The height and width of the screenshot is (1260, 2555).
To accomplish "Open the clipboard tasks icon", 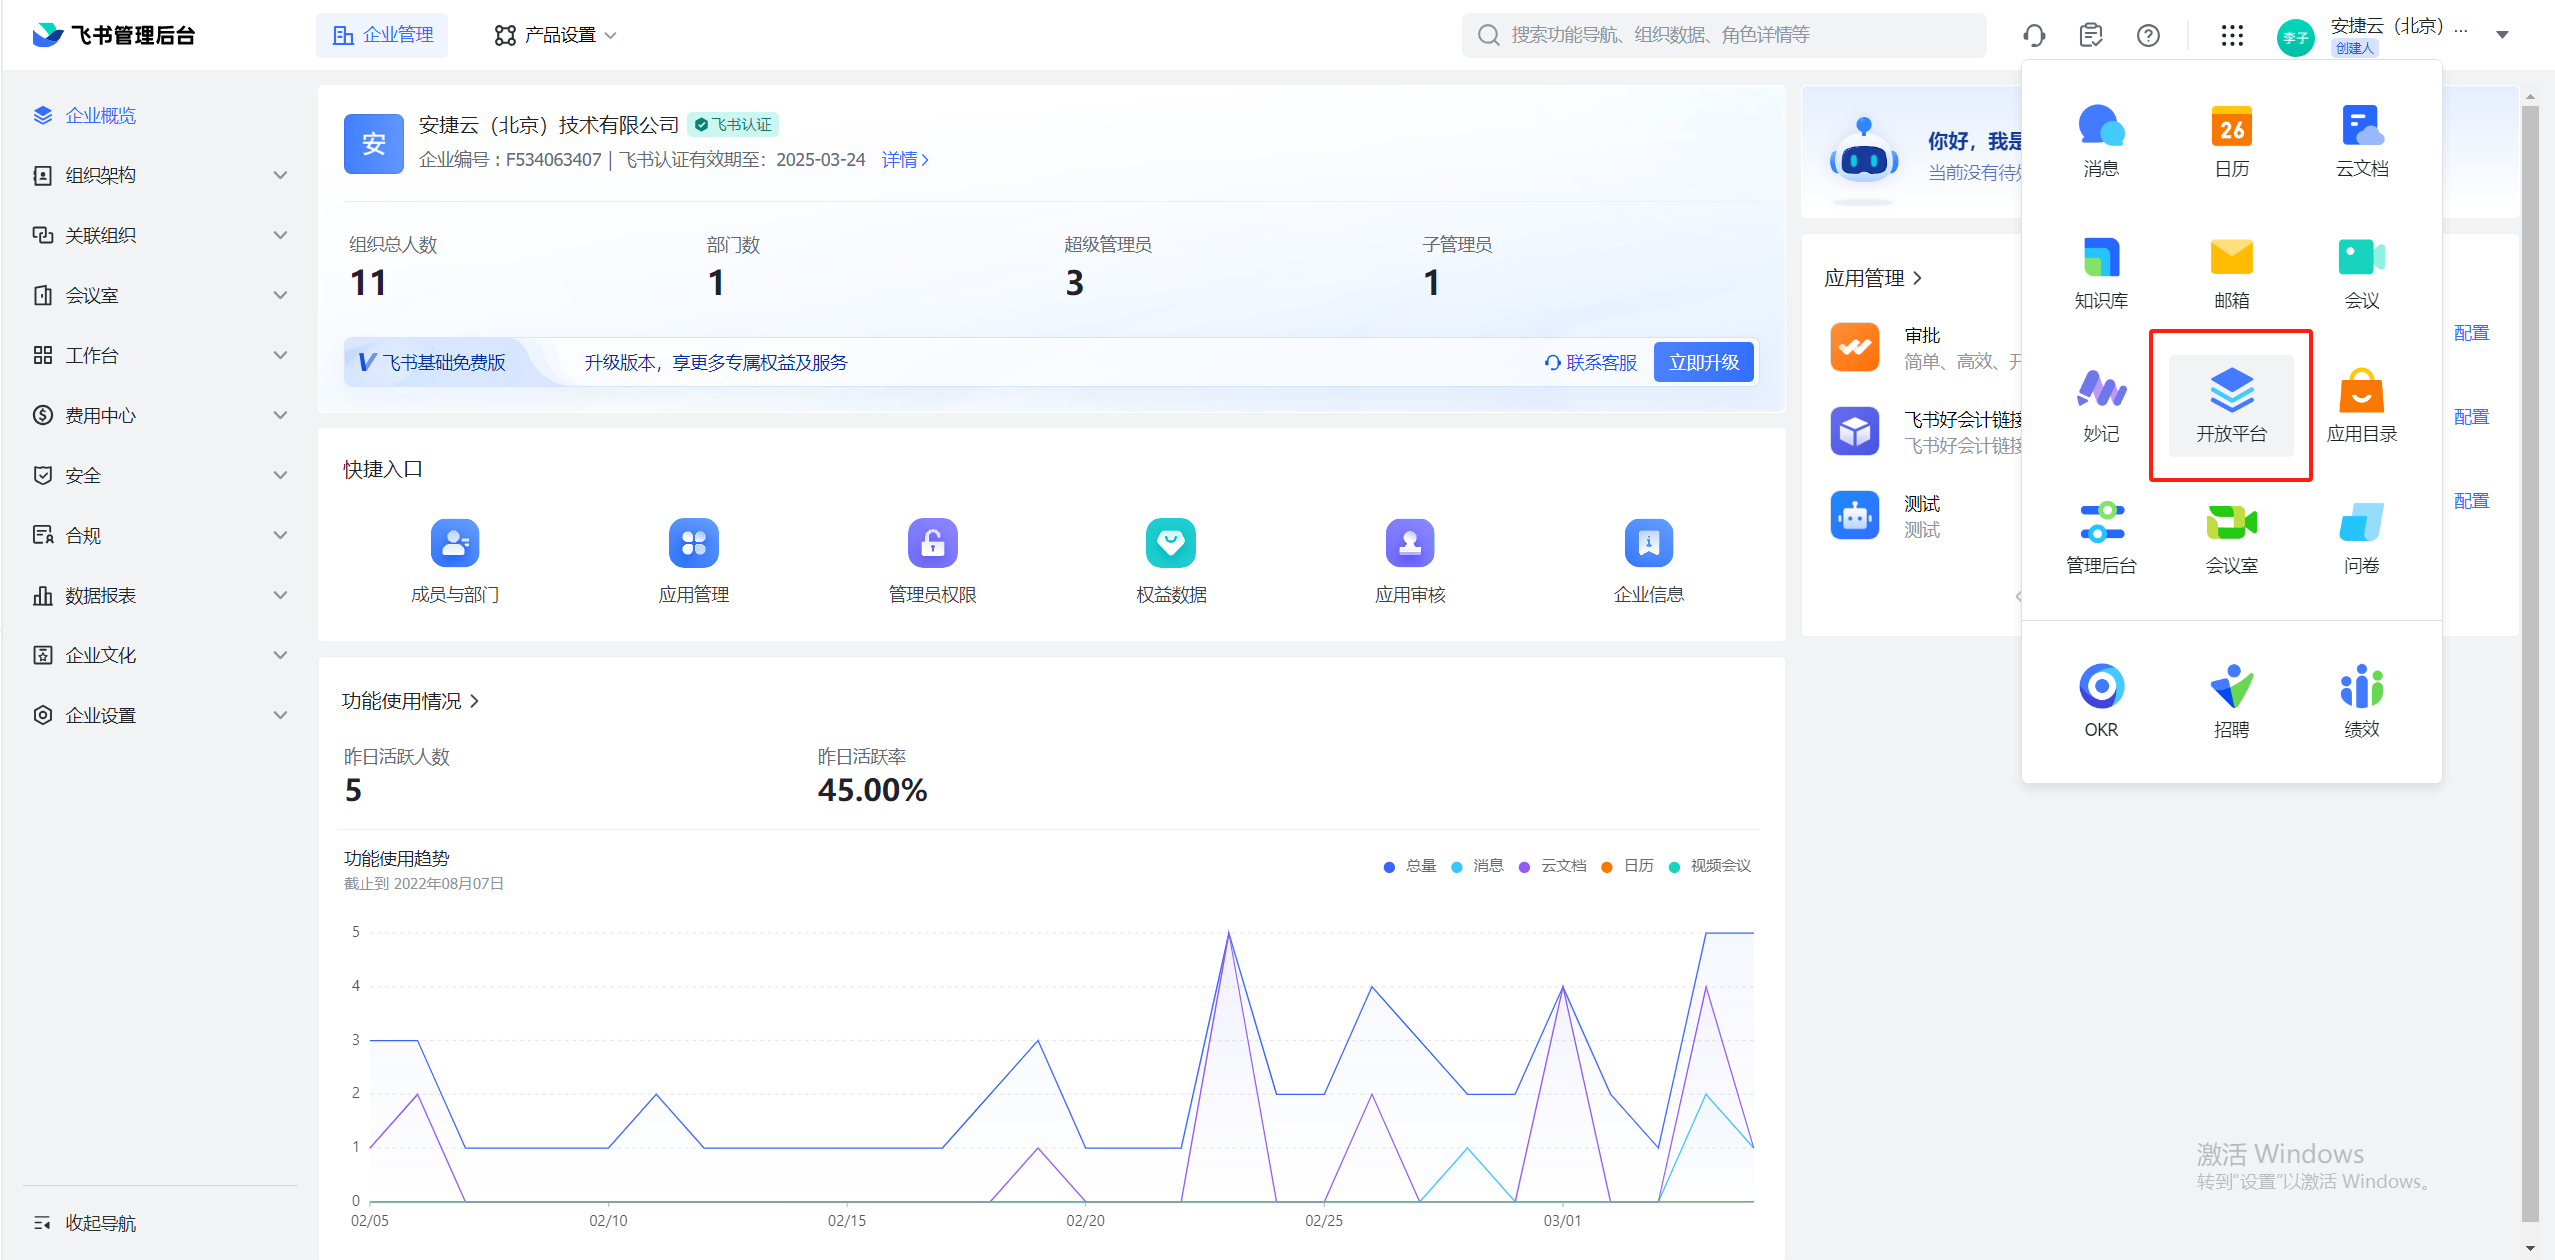I will coord(2091,36).
